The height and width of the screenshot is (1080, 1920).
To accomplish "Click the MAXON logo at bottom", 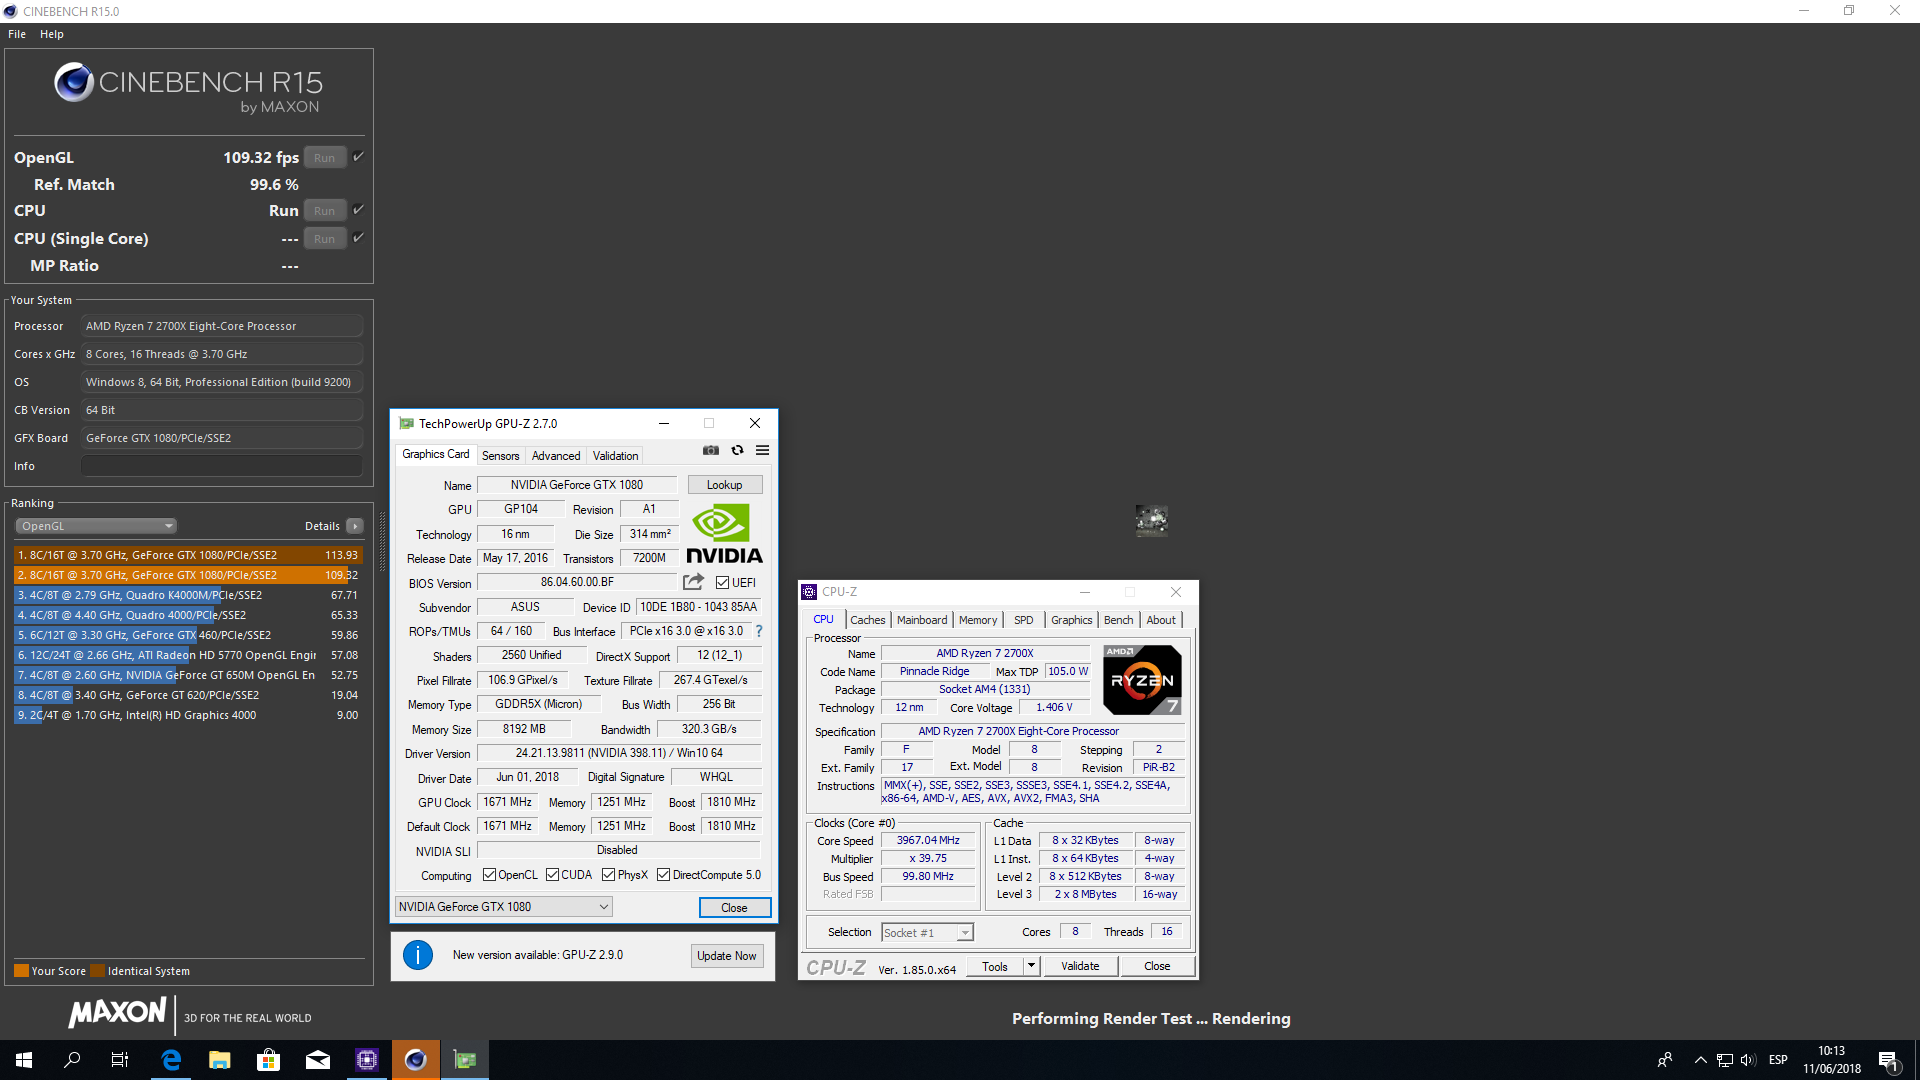I will 117,1012.
